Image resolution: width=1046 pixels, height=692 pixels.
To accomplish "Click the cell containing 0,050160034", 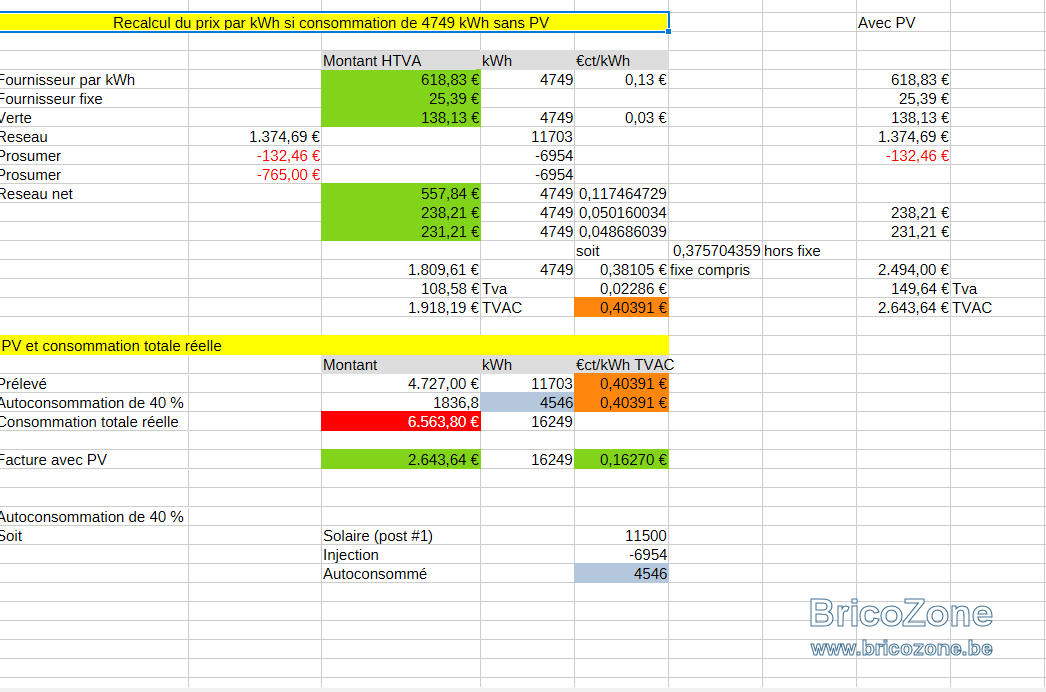I will [621, 213].
